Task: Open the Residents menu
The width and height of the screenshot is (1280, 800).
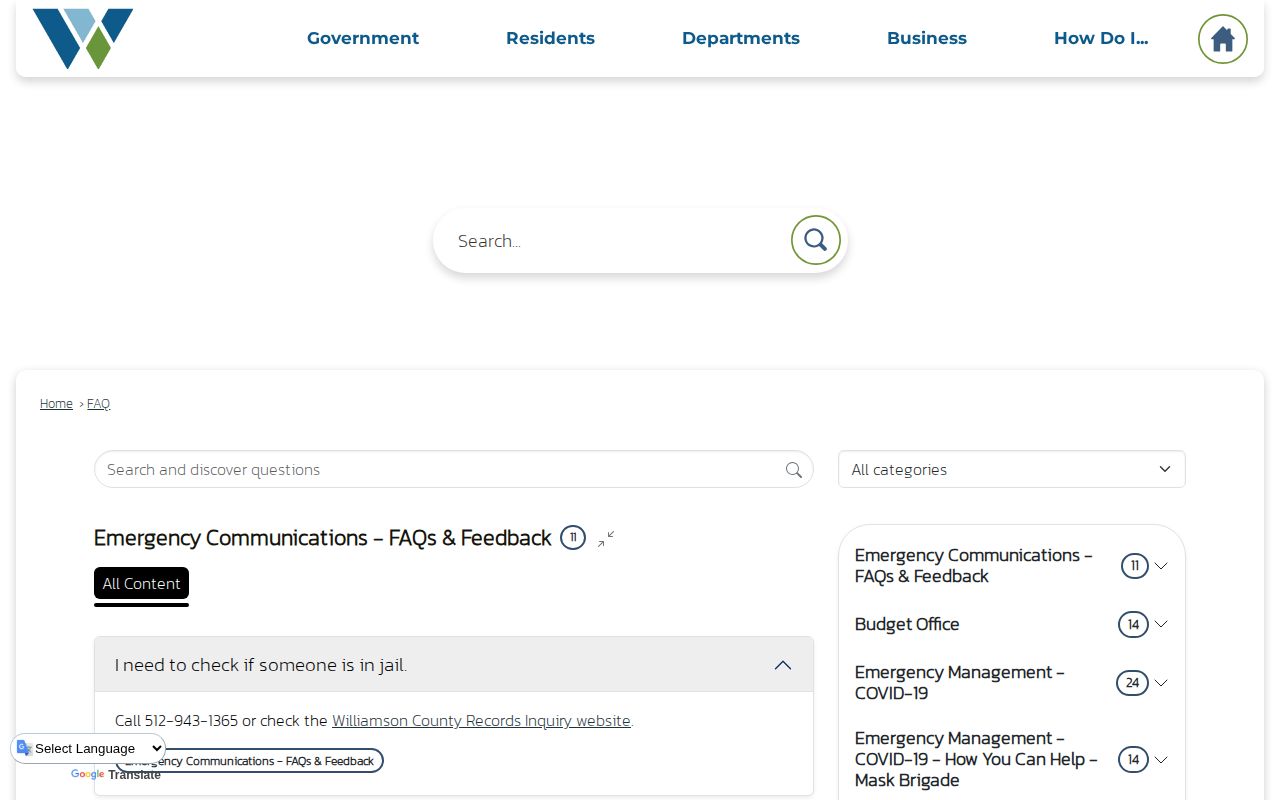Action: [x=550, y=38]
